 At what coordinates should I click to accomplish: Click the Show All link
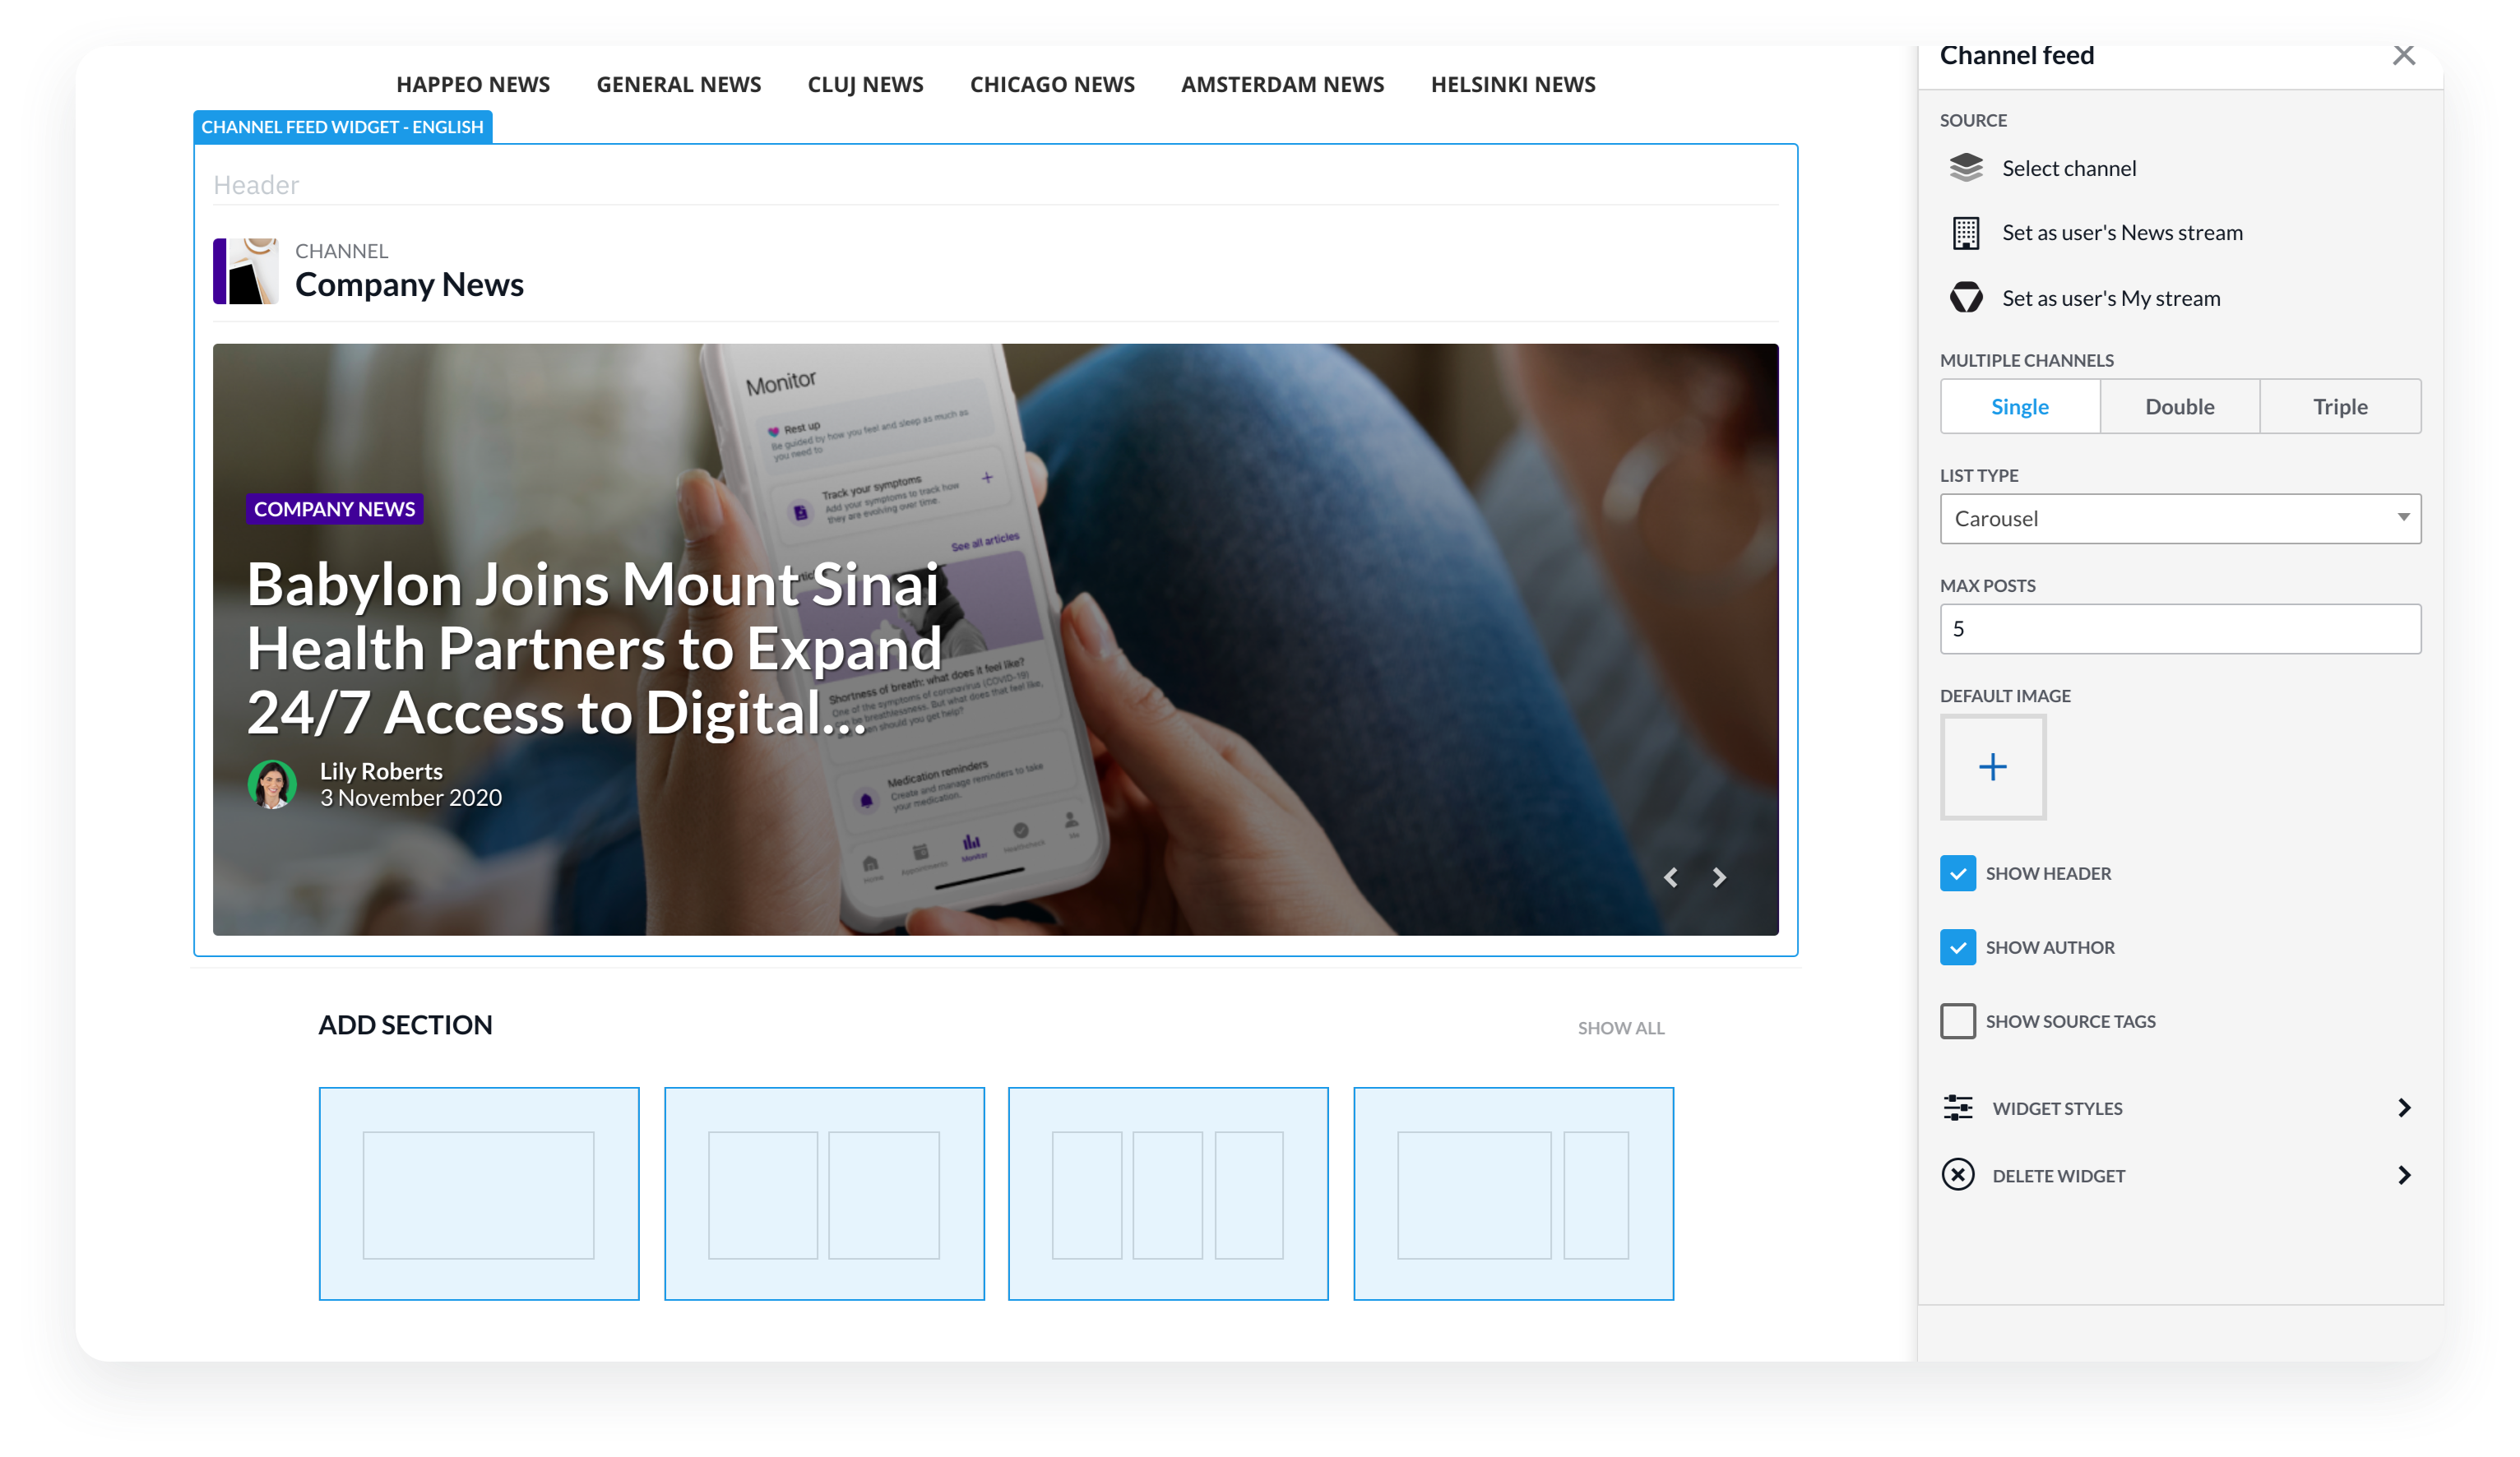point(1620,1028)
